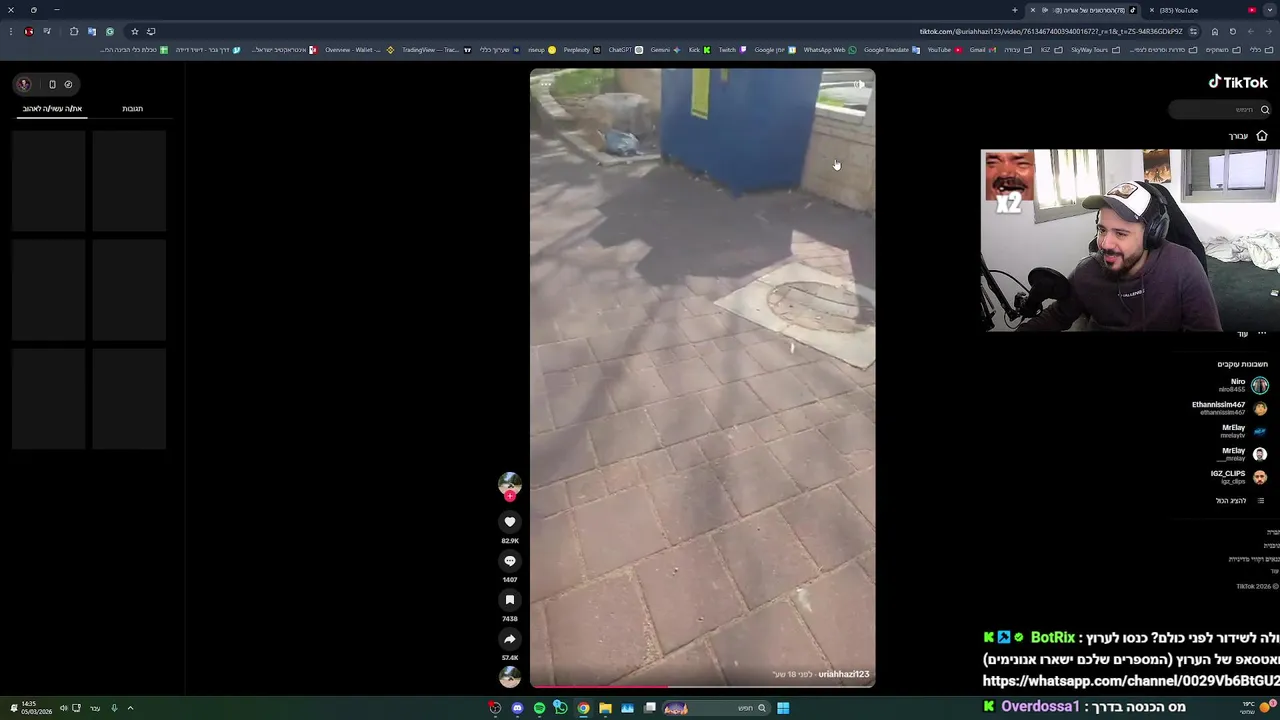Click the volume icon in system tray
The image size is (1280, 720).
pos(63,708)
